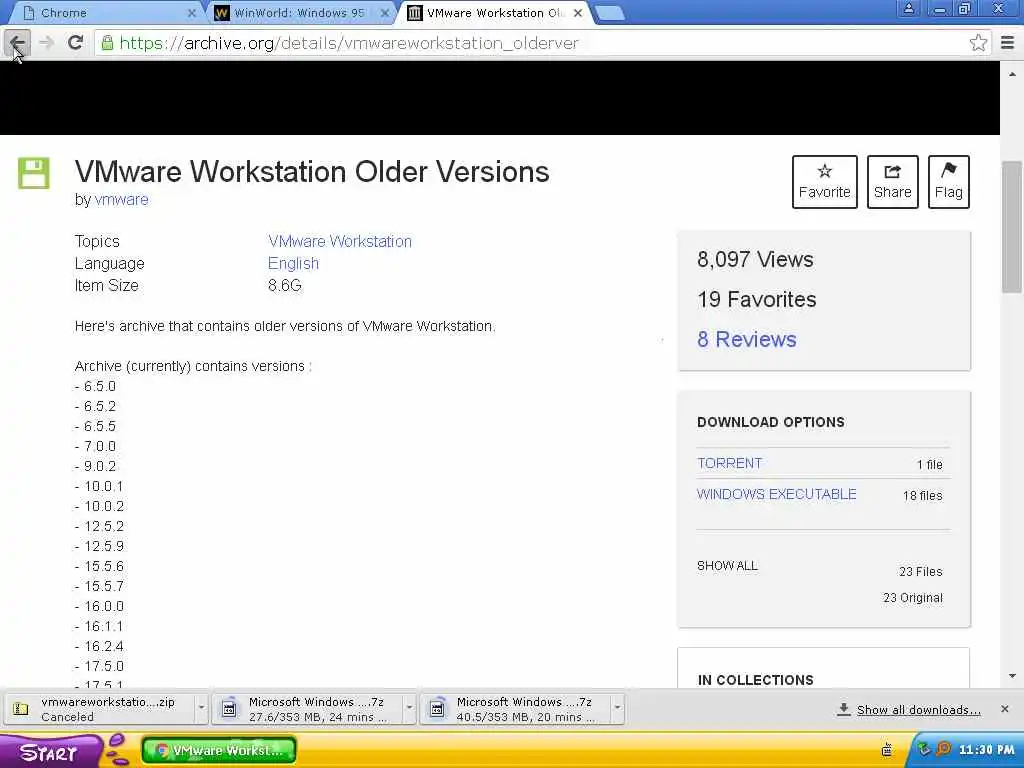Click the page scrollbar down arrow
The height and width of the screenshot is (768, 1024).
(x=1012, y=677)
